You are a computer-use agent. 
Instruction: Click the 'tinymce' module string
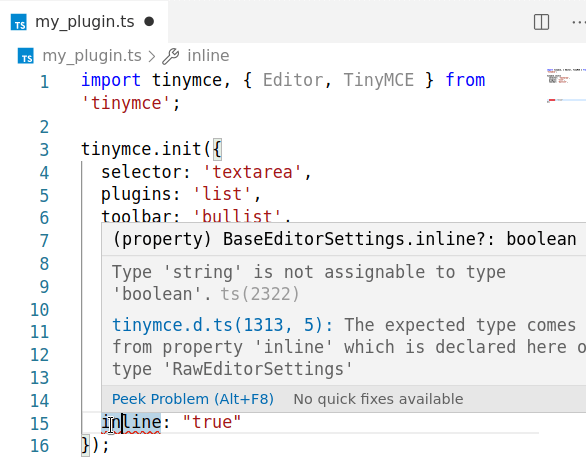126,103
